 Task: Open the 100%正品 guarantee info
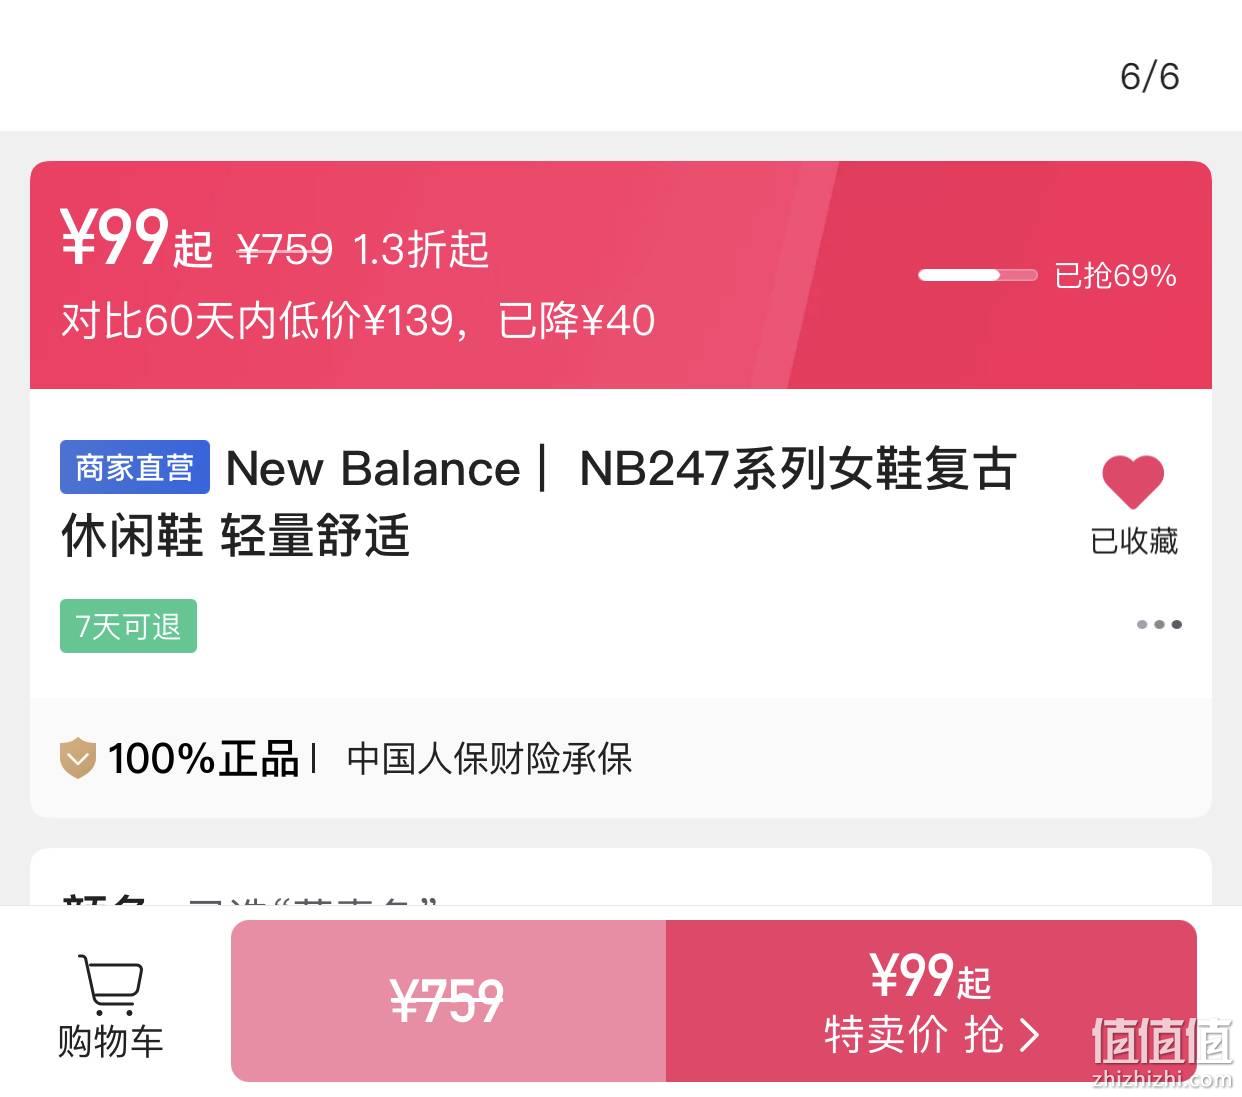[x=204, y=758]
